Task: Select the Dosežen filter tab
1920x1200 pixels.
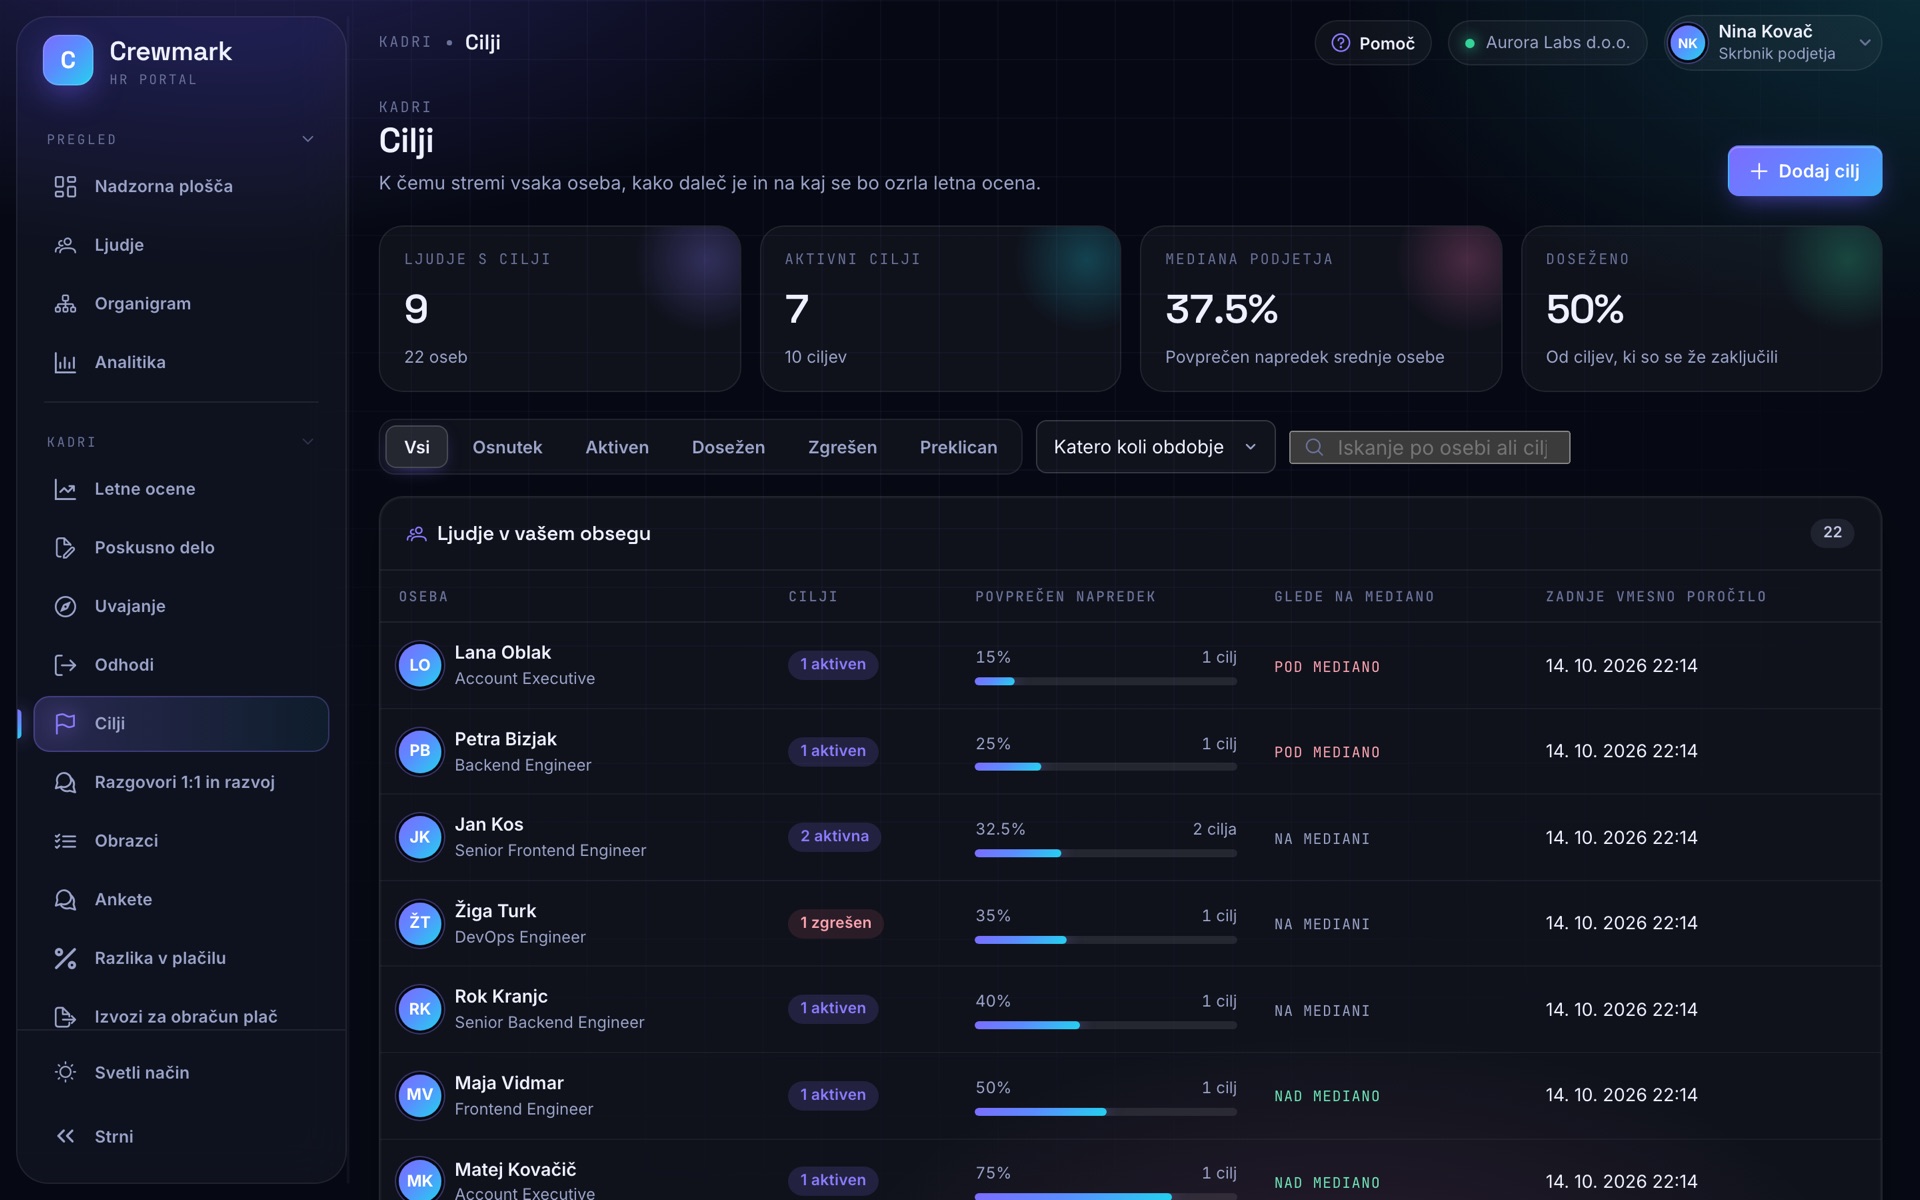Action: [728, 447]
